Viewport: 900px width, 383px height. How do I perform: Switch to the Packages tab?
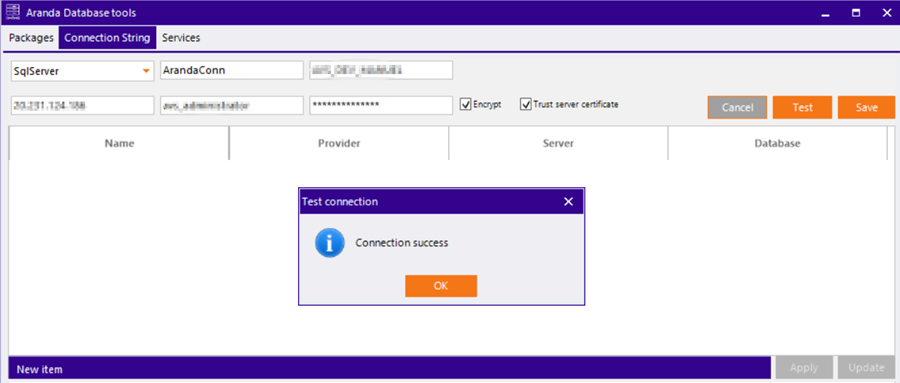pos(31,38)
